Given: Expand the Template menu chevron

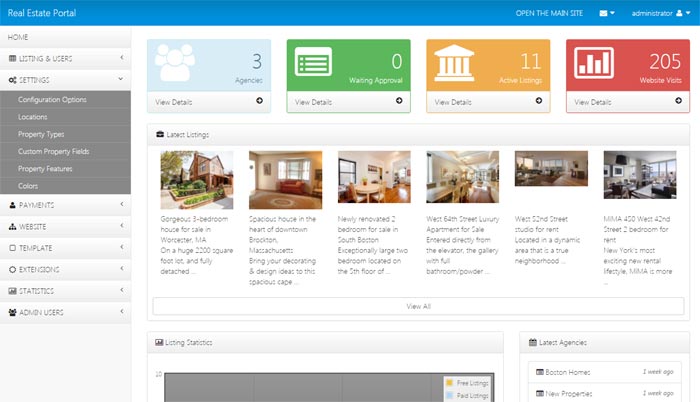Looking at the screenshot, I should coord(121,247).
